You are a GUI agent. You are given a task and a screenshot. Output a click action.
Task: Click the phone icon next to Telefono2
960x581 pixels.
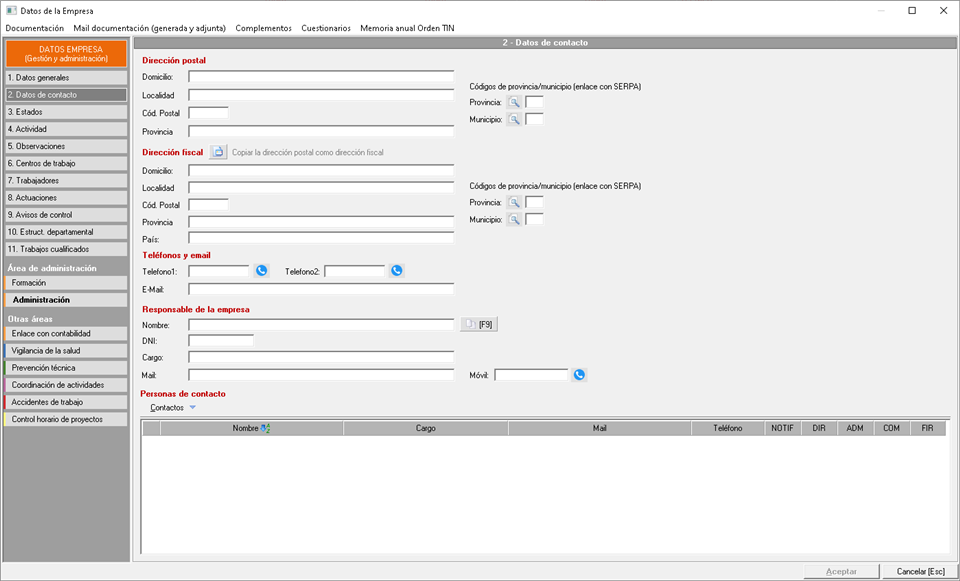[397, 271]
